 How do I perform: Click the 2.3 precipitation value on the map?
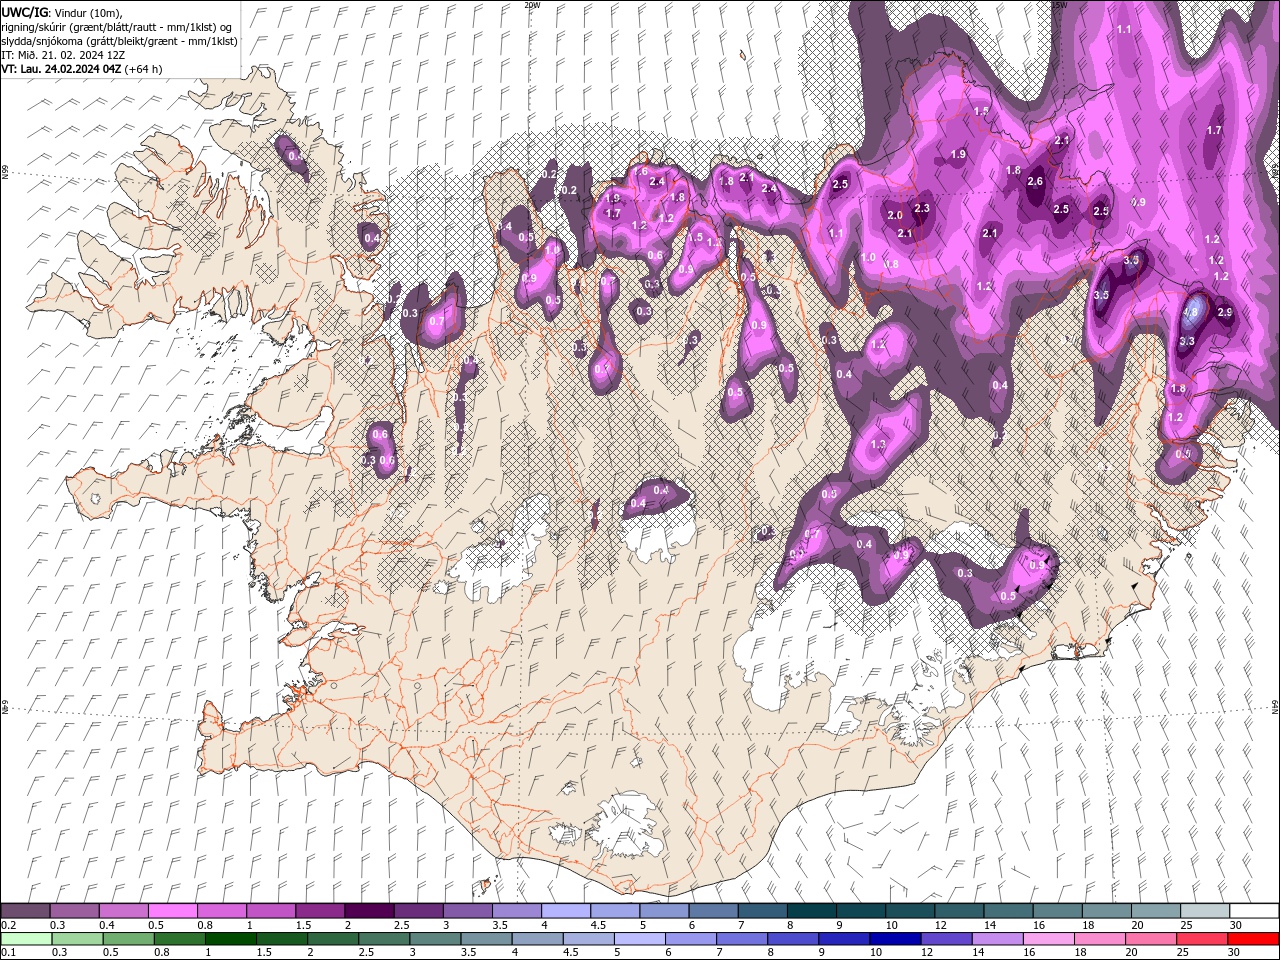coord(922,208)
